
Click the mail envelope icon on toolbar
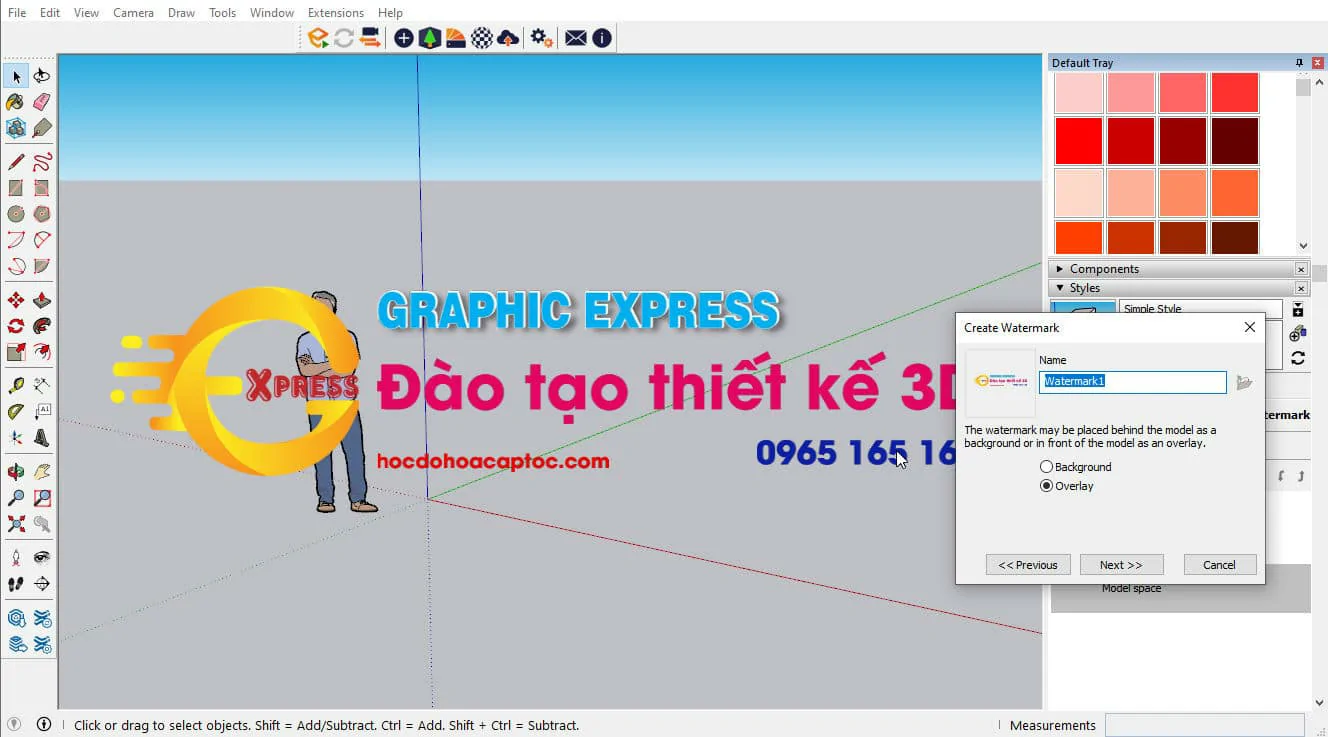coord(575,37)
